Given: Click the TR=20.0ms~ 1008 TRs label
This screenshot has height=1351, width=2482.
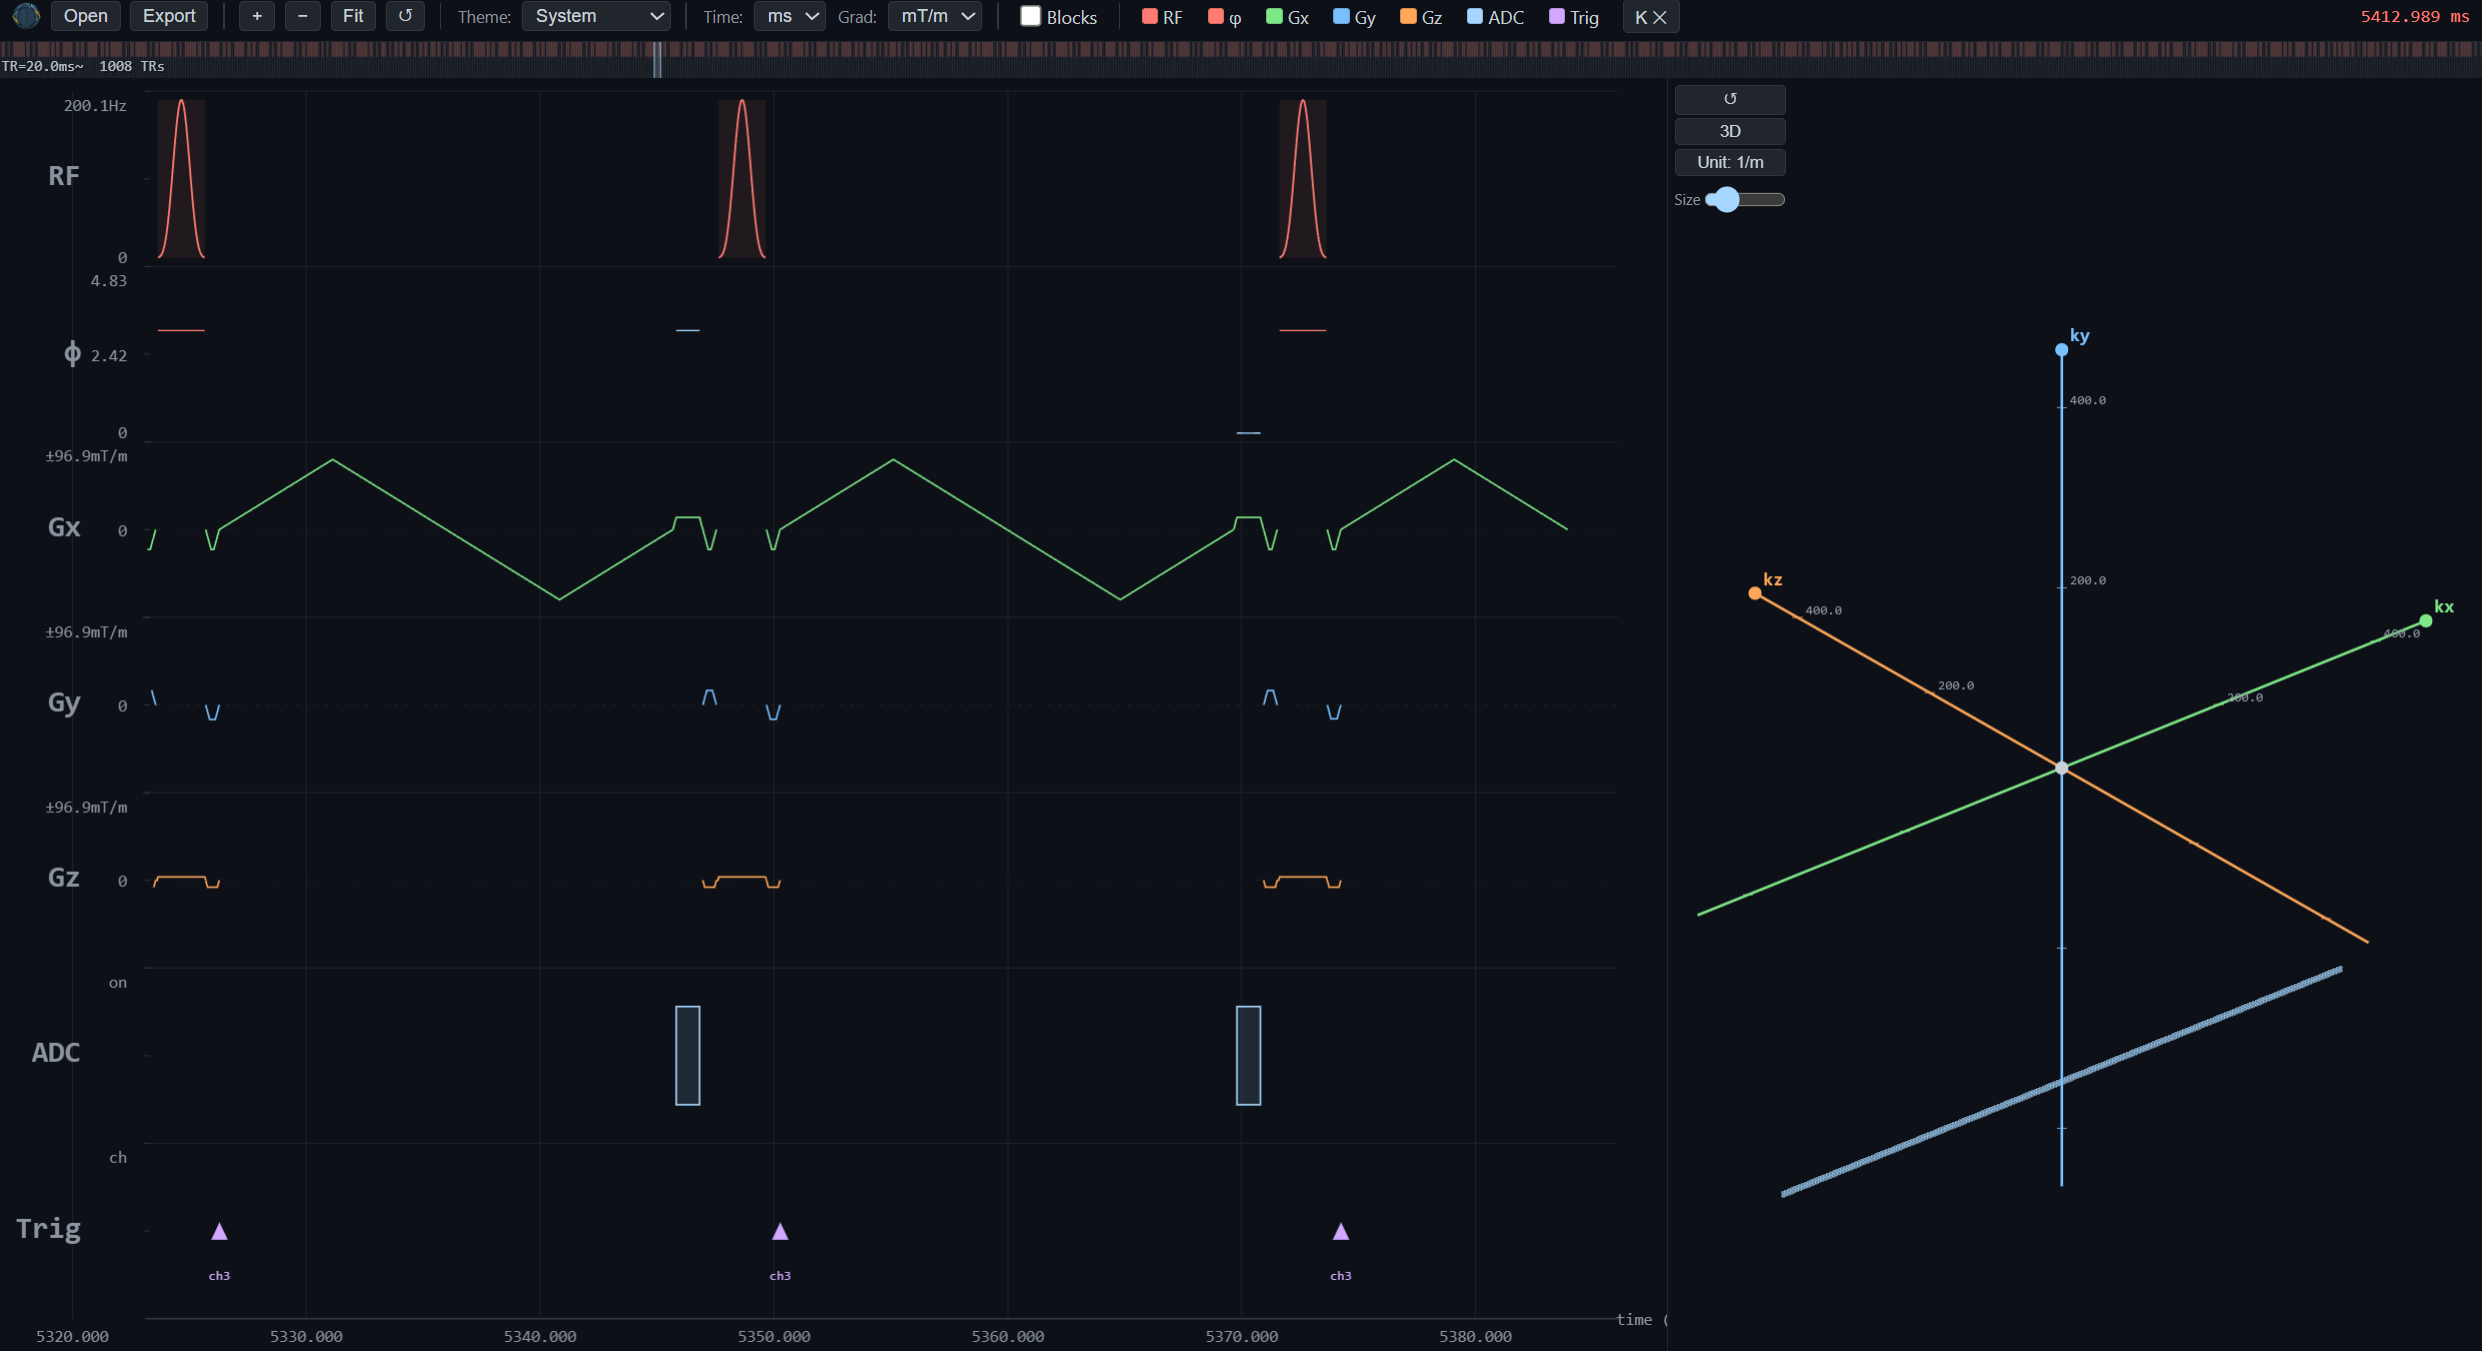Looking at the screenshot, I should (83, 66).
